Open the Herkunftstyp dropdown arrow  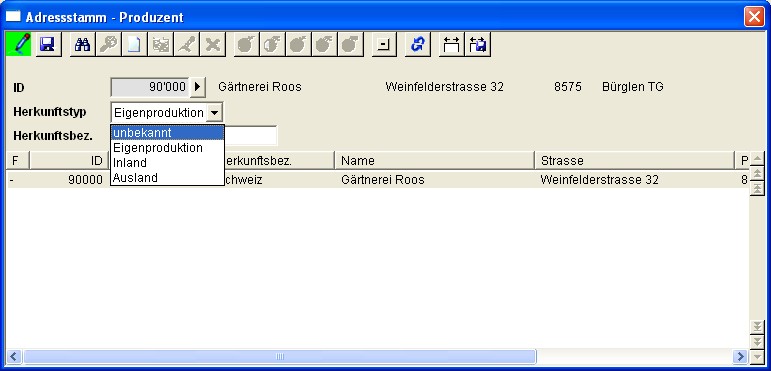coord(214,113)
